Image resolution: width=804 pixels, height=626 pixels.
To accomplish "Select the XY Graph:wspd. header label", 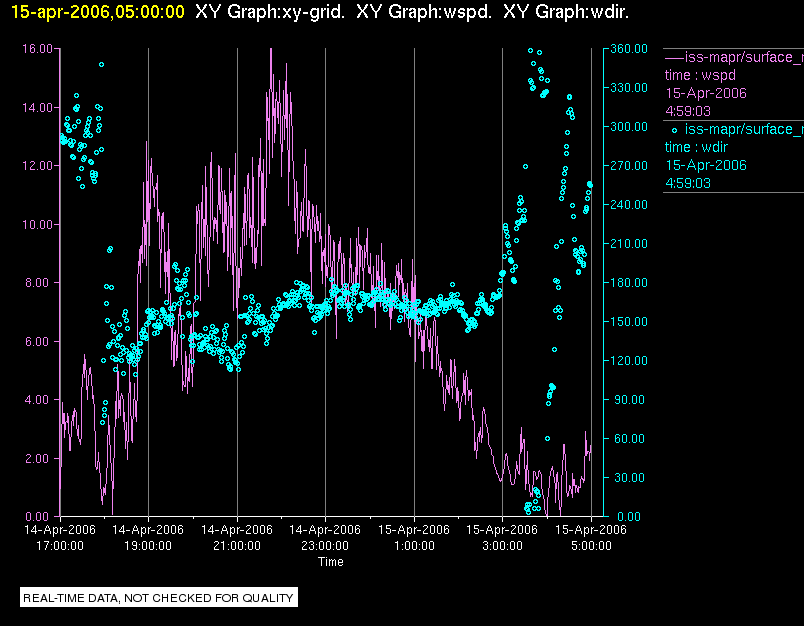I will pos(424,12).
